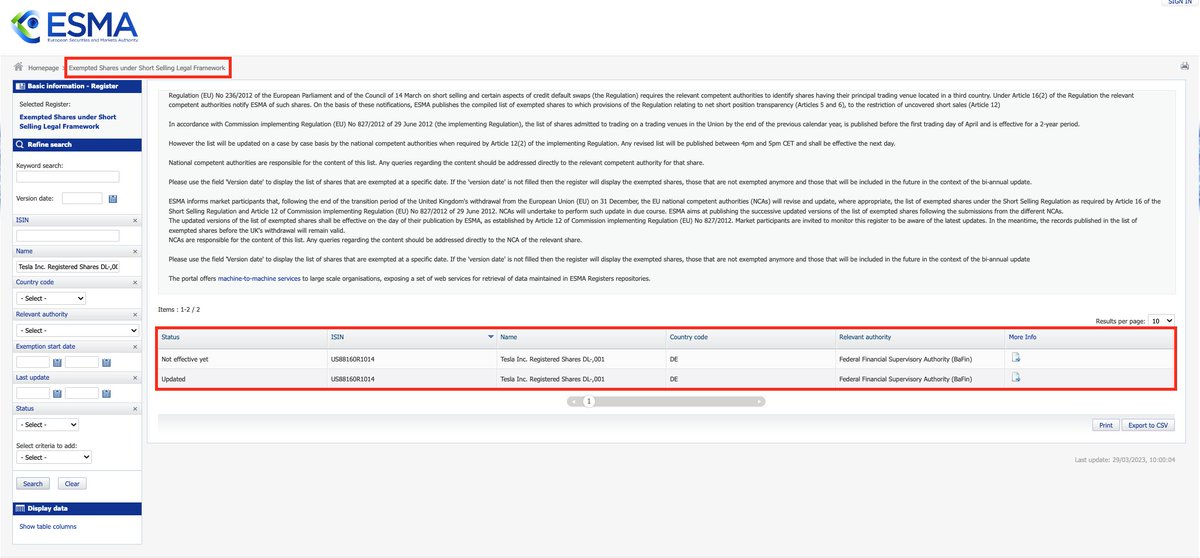Open the second Exemption start date calendar

(x=106, y=362)
